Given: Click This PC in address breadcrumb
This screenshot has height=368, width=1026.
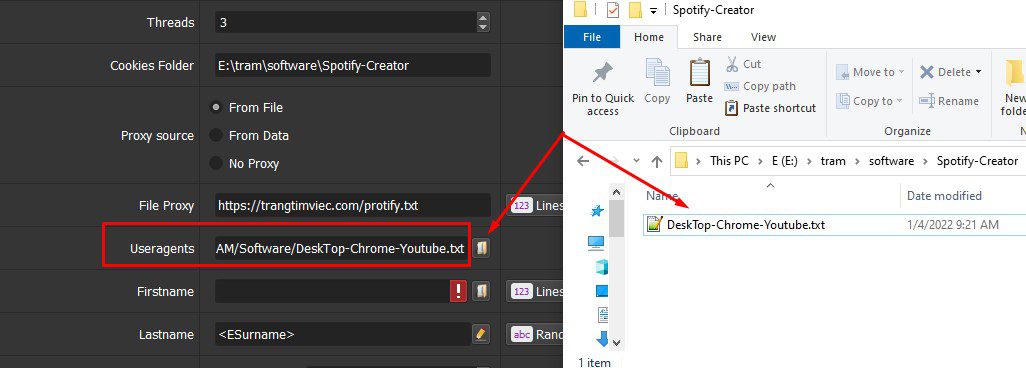Looking at the screenshot, I should coord(729,161).
